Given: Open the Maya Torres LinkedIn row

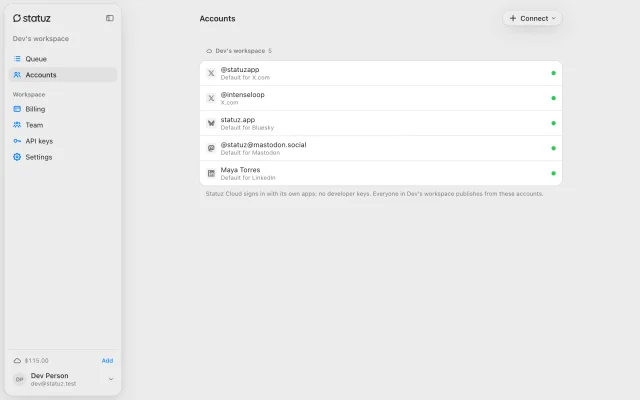Looking at the screenshot, I should 381,173.
